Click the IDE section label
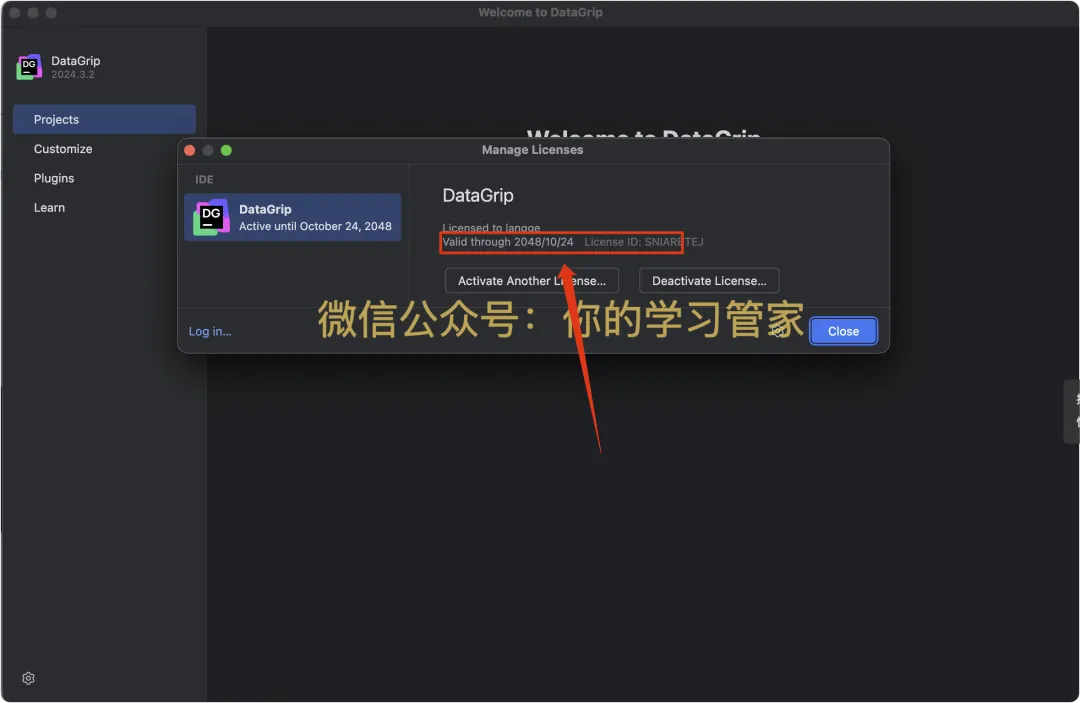This screenshot has width=1080, height=703. coord(204,179)
